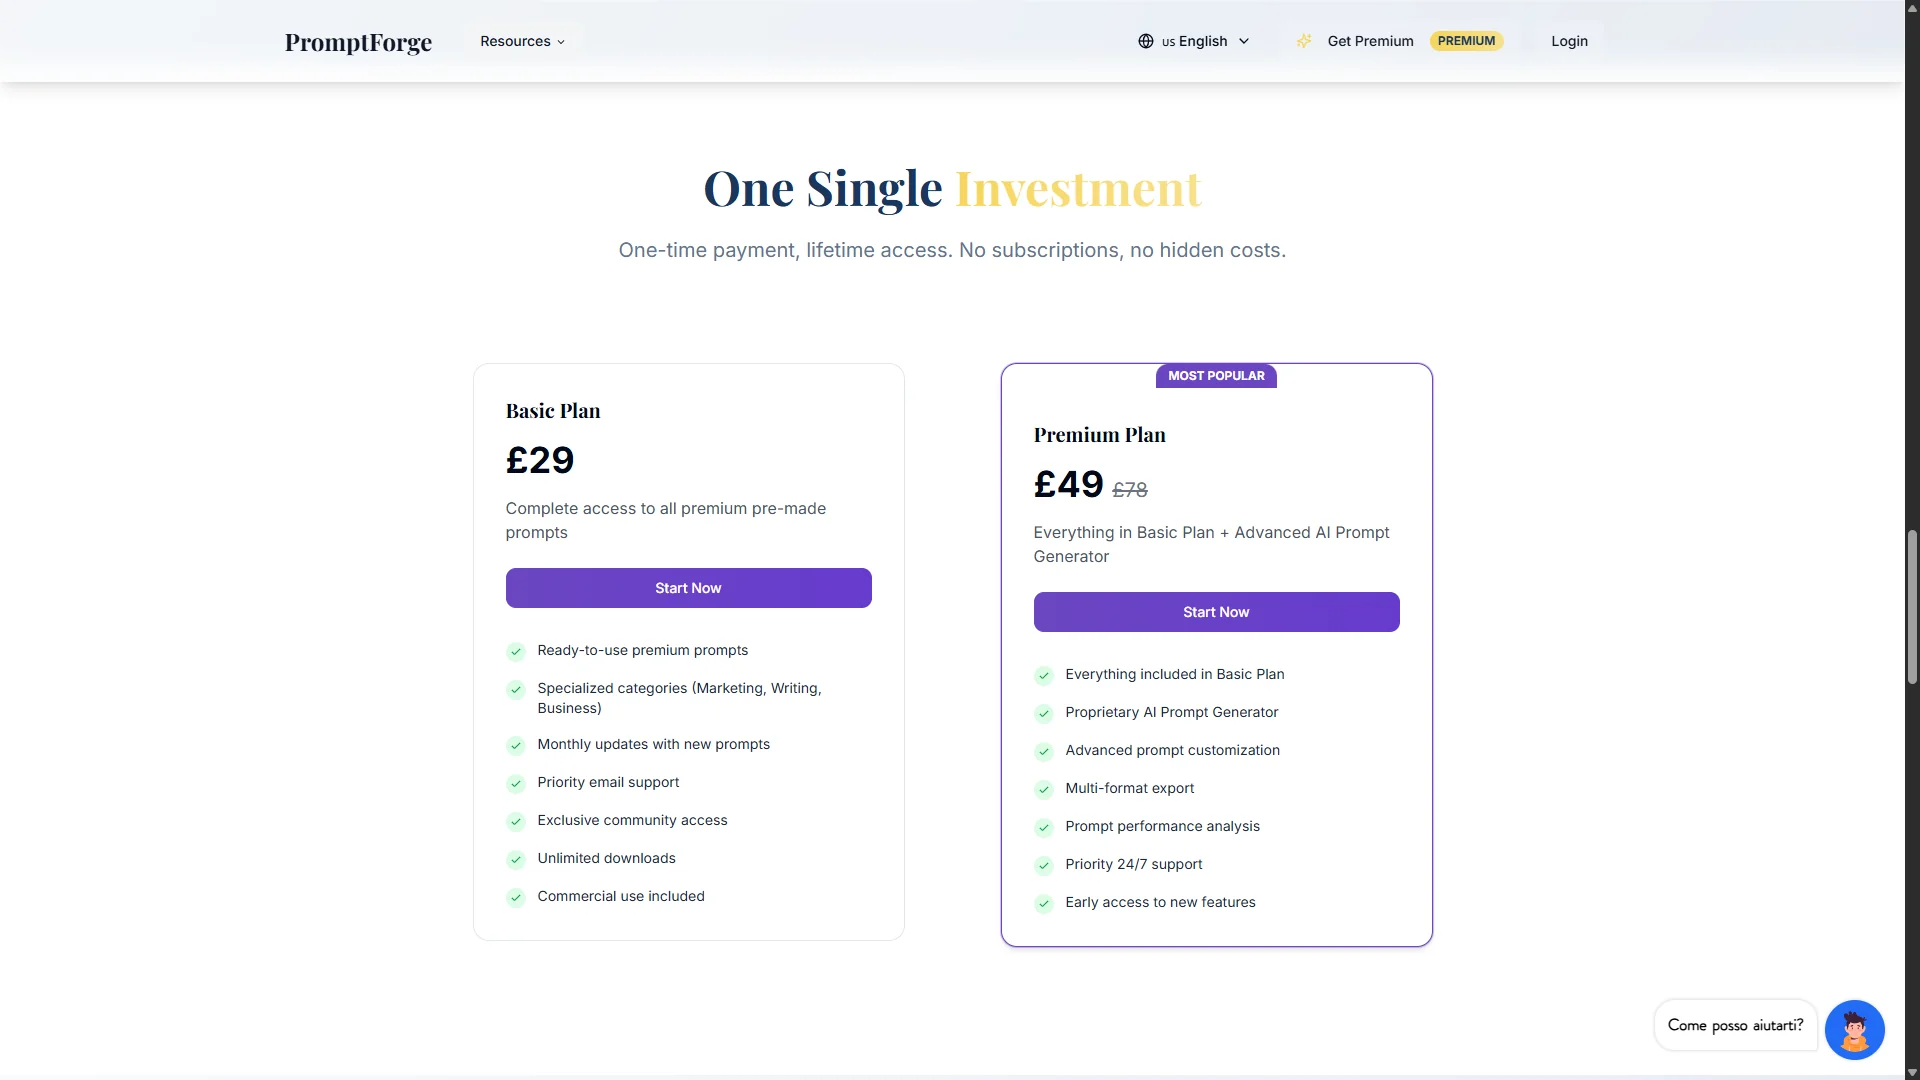Click the 'Come posso aiutarti?' chat bubble

pyautogui.click(x=1735, y=1025)
